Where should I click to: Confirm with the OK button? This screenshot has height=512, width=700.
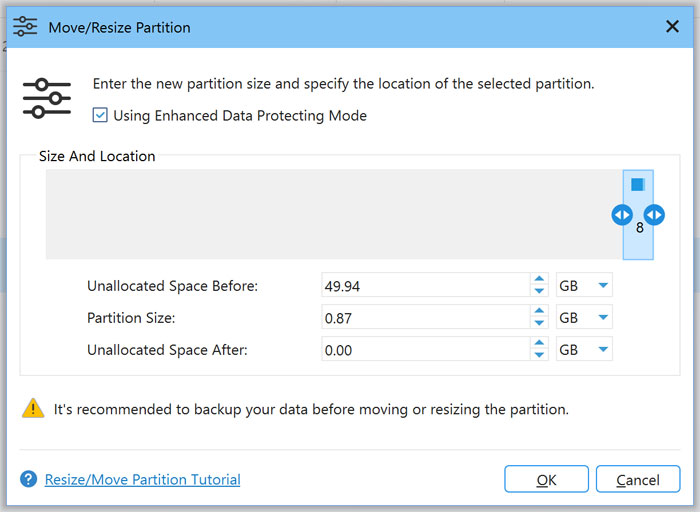(546, 479)
